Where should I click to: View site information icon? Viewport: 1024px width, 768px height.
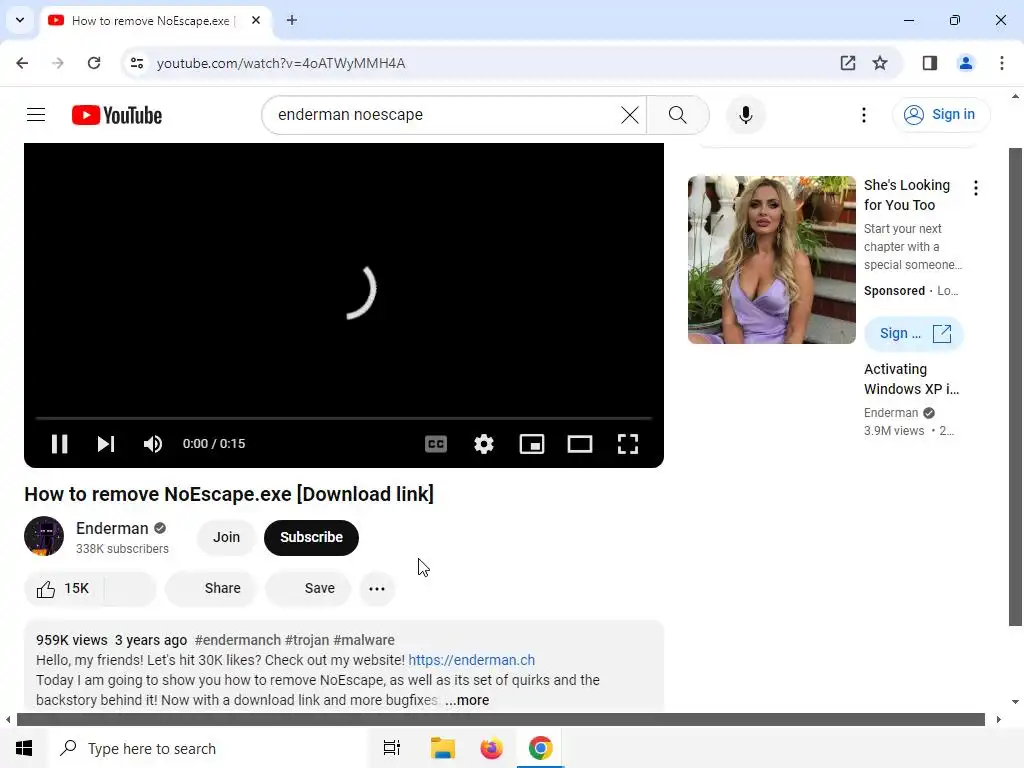[x=136, y=63]
